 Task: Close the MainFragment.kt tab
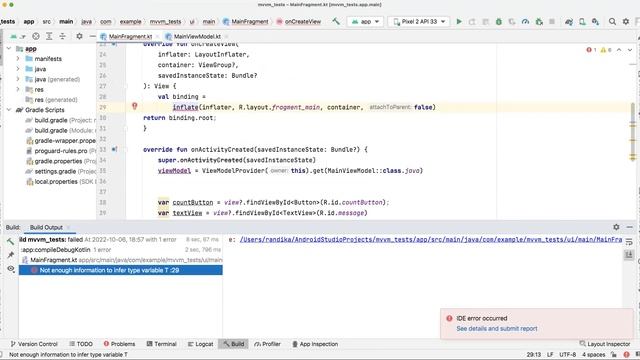[x=158, y=36]
